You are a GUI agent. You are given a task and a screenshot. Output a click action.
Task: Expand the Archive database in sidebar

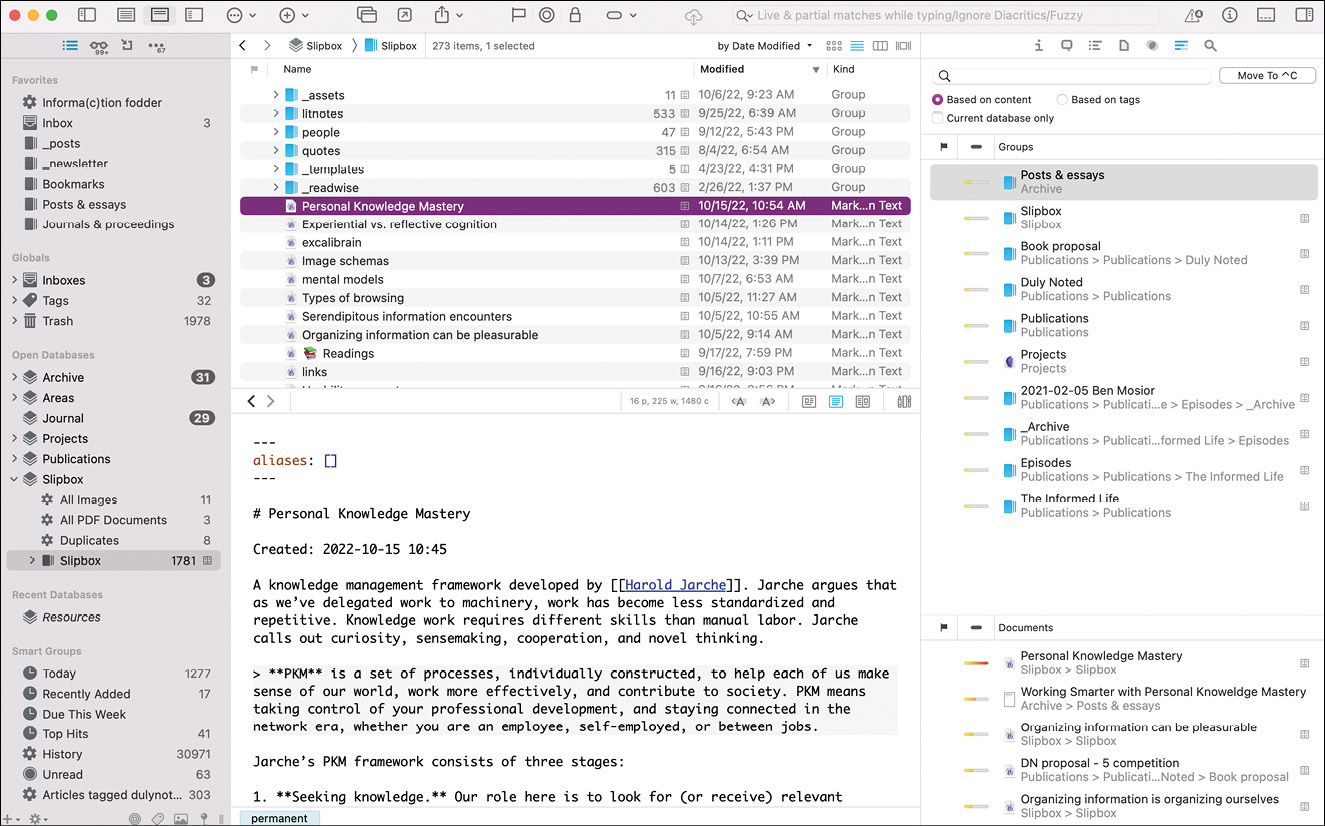click(14, 378)
